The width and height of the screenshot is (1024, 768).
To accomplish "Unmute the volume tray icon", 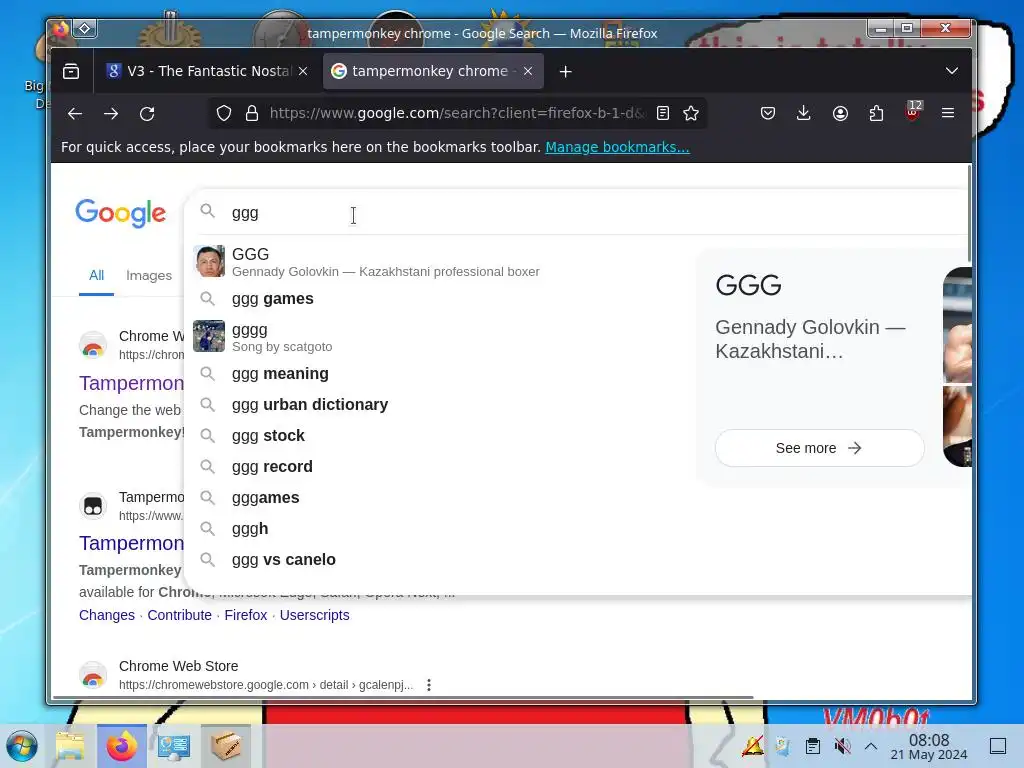I will click(x=842, y=746).
